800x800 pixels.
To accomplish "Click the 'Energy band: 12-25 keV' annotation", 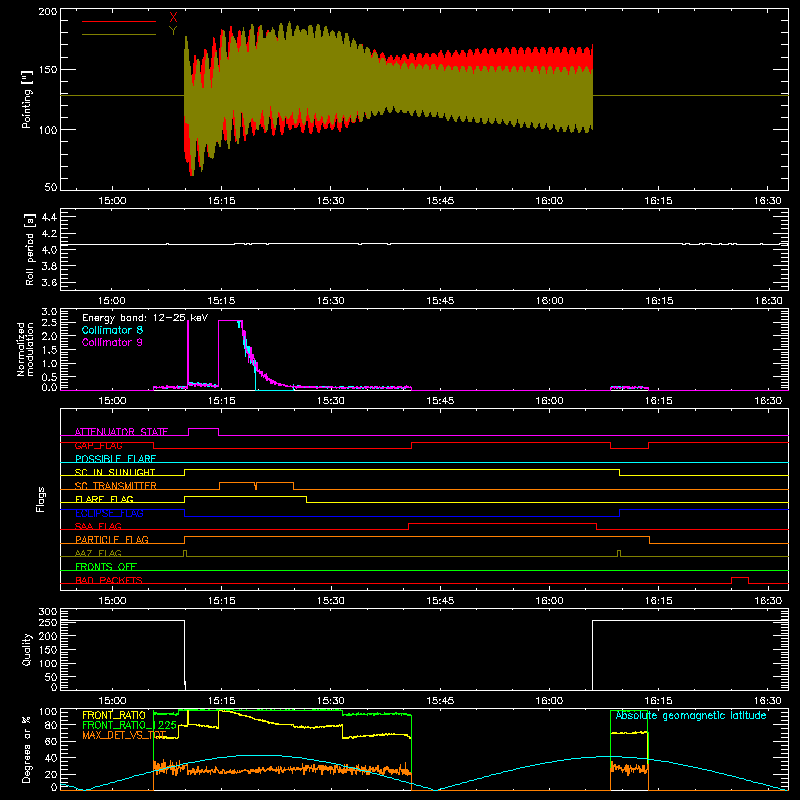I will (145, 318).
